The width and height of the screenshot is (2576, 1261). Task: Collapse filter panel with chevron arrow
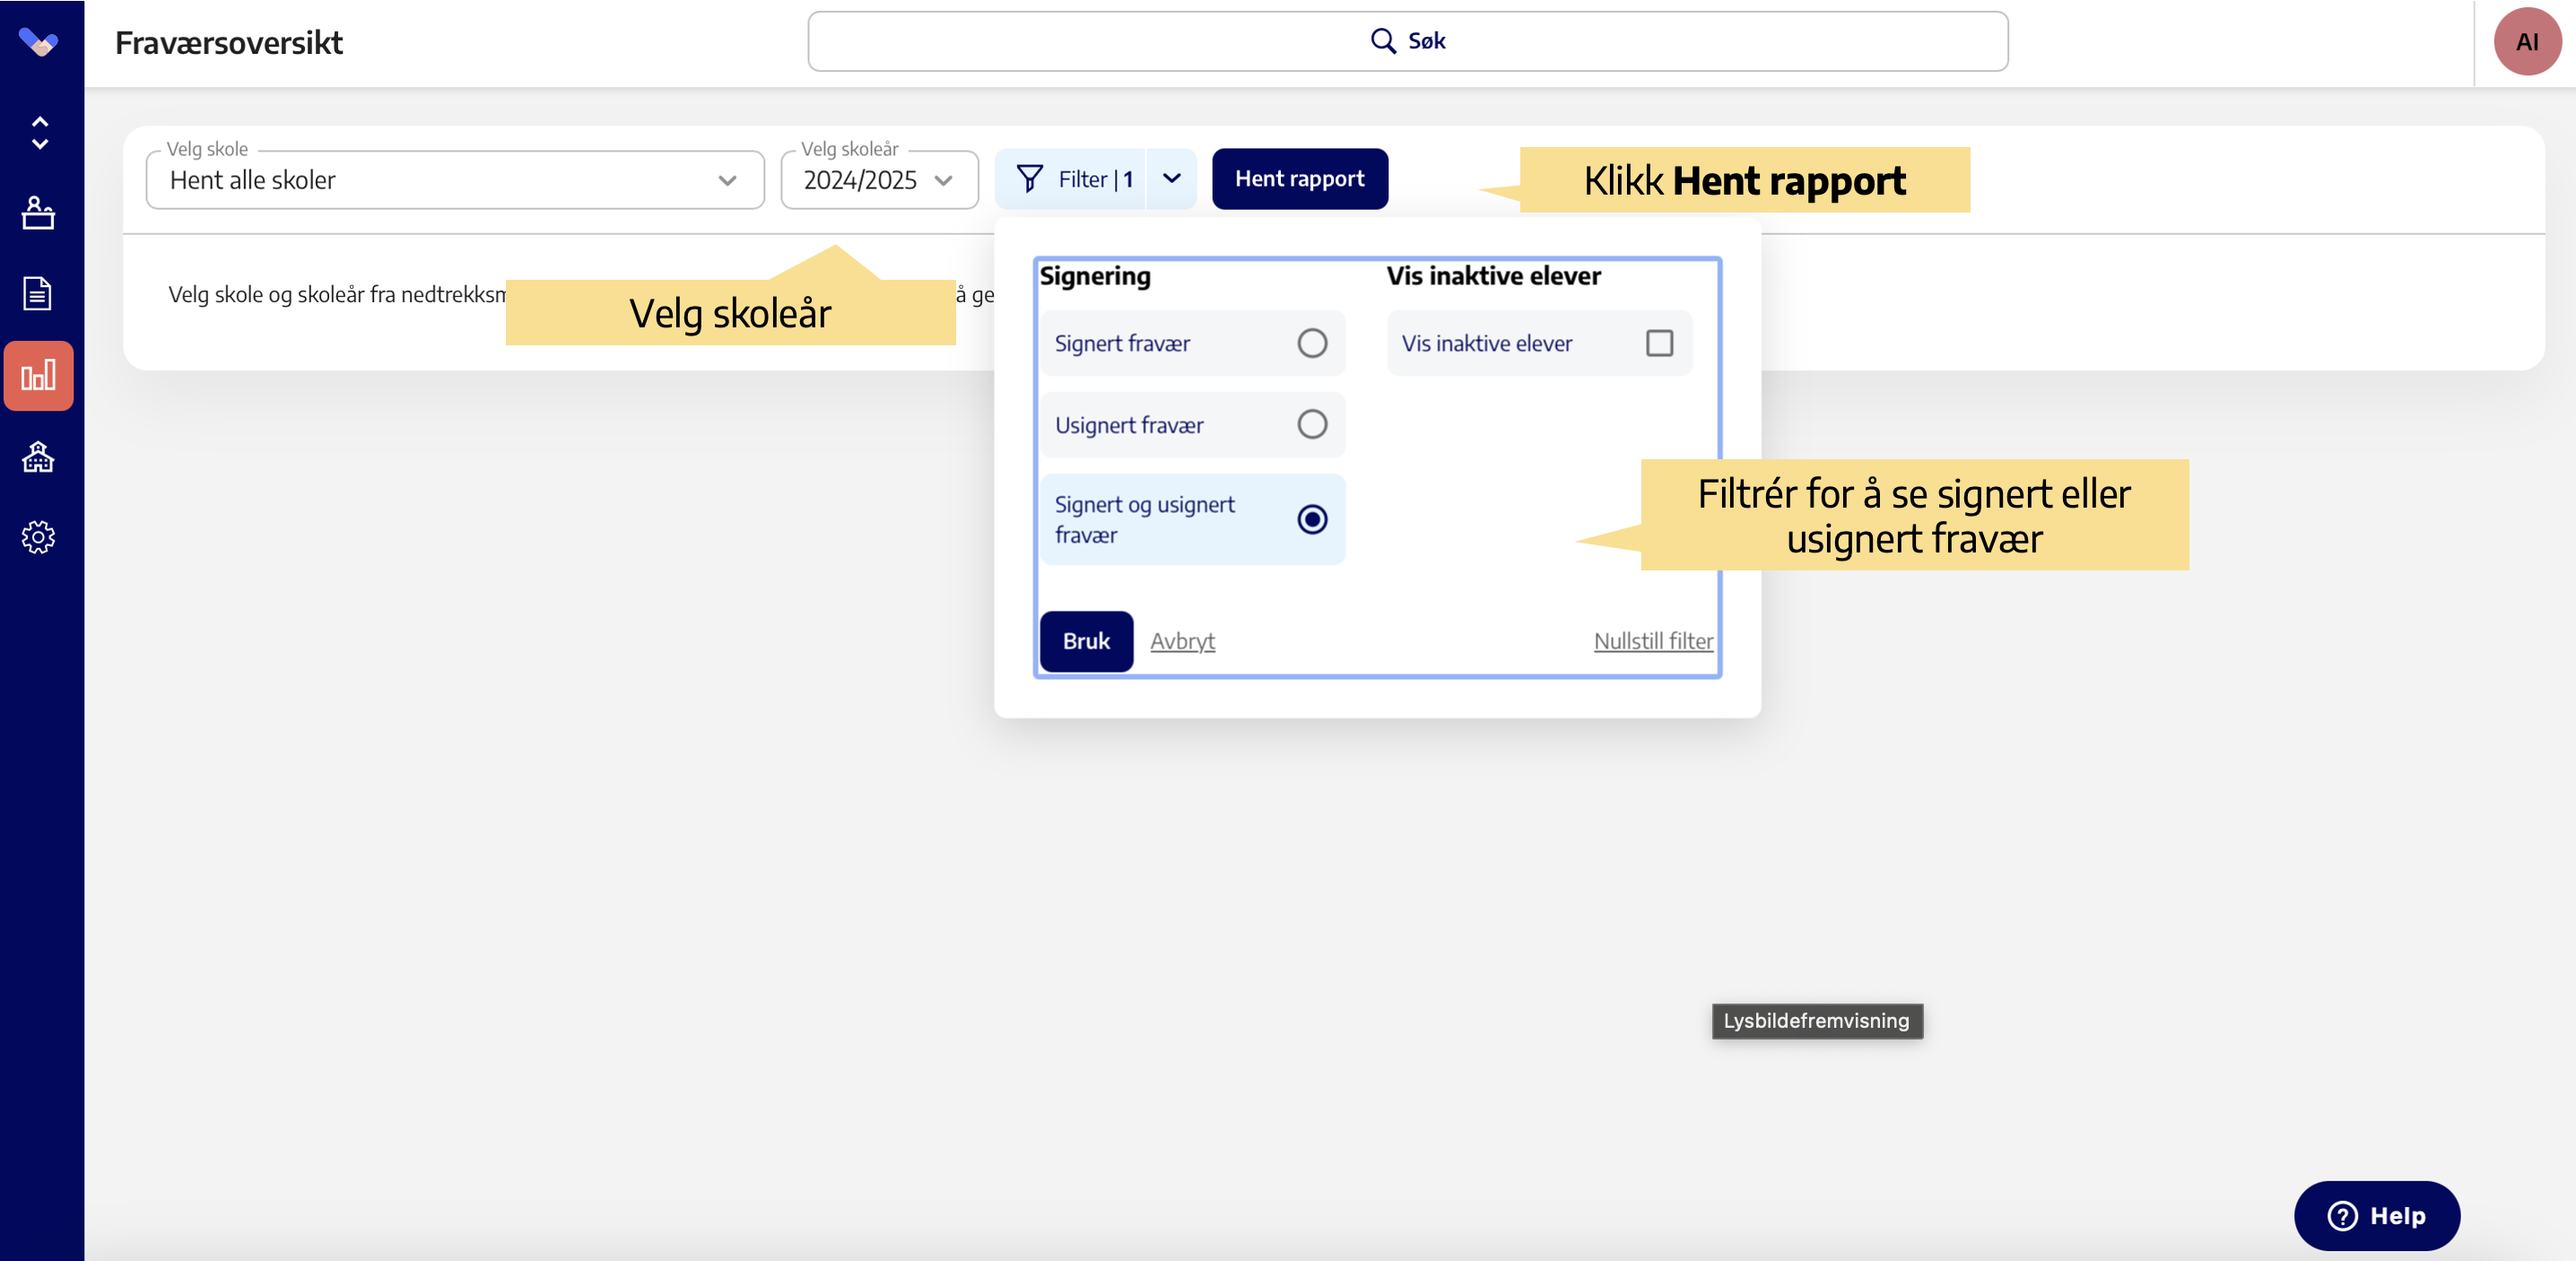point(1171,180)
